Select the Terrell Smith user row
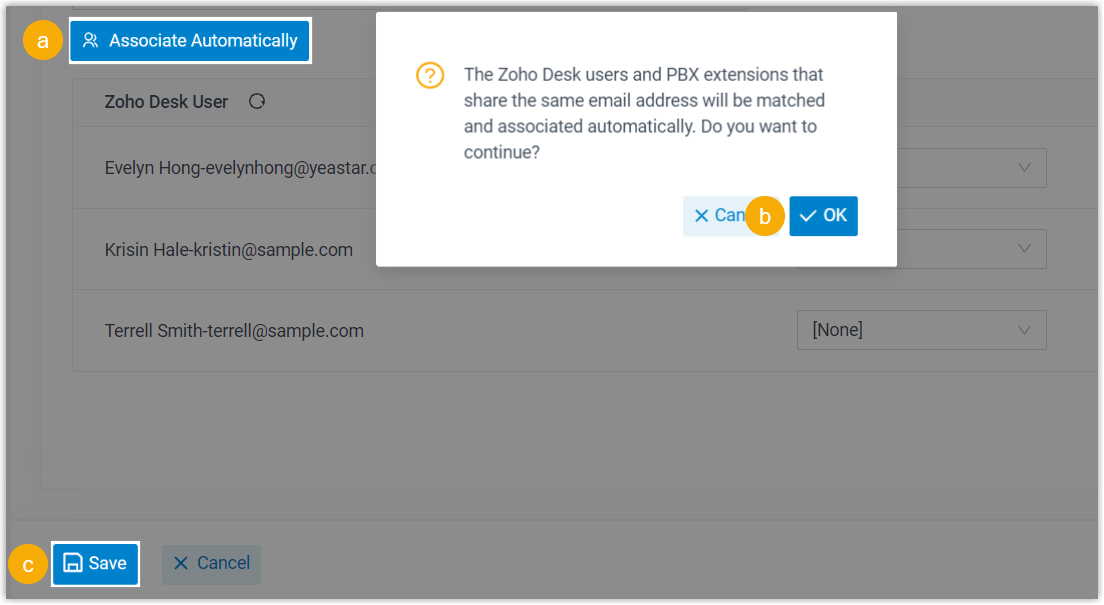 [x=234, y=330]
